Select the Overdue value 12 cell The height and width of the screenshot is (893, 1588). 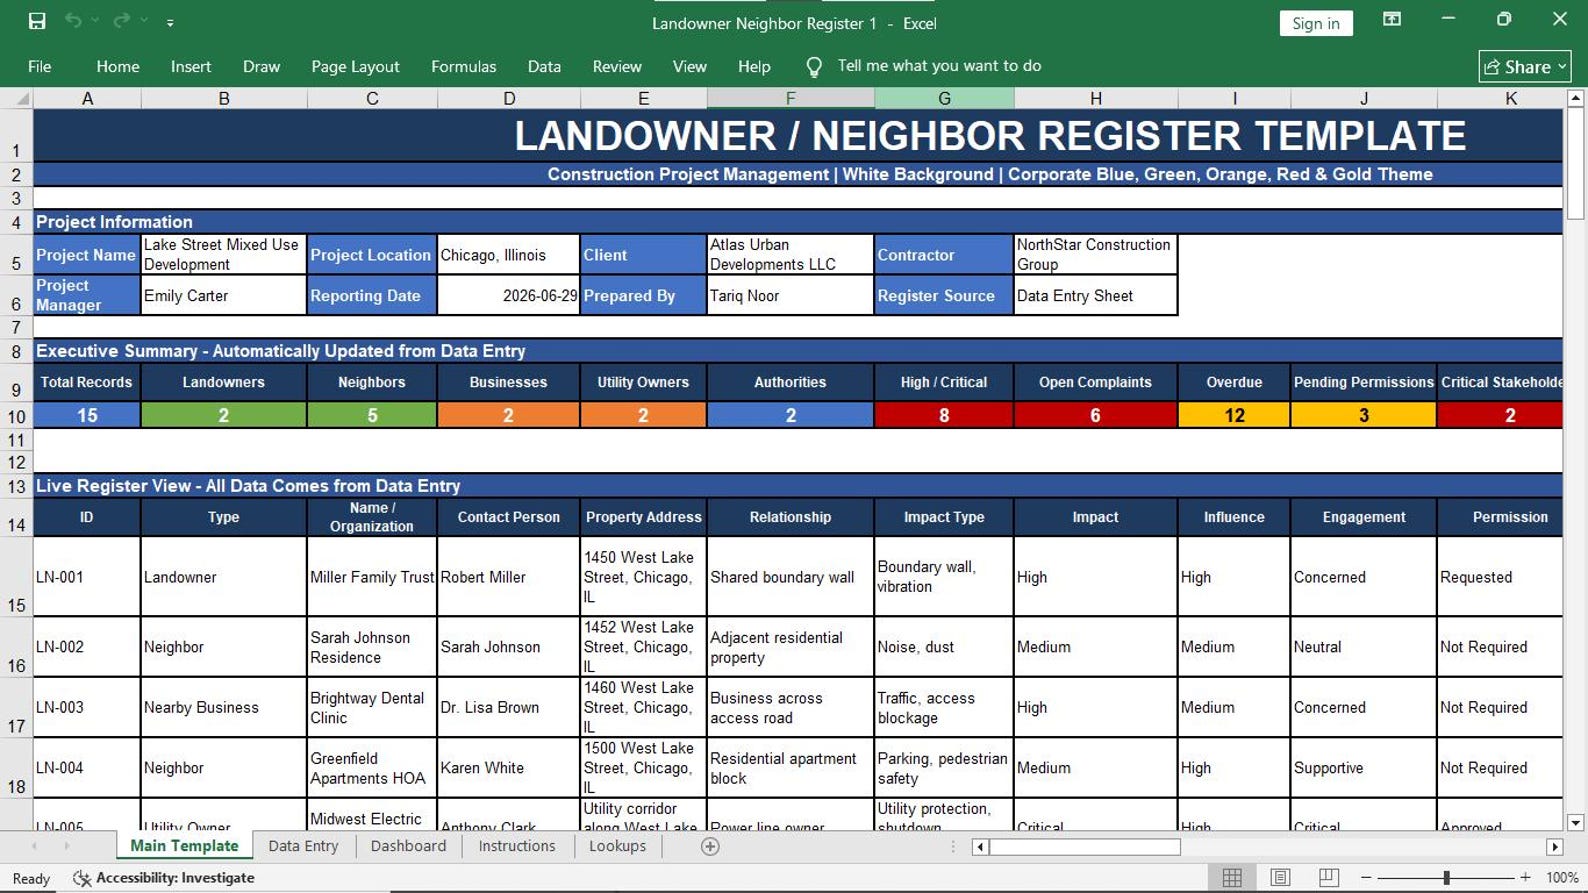click(x=1234, y=416)
